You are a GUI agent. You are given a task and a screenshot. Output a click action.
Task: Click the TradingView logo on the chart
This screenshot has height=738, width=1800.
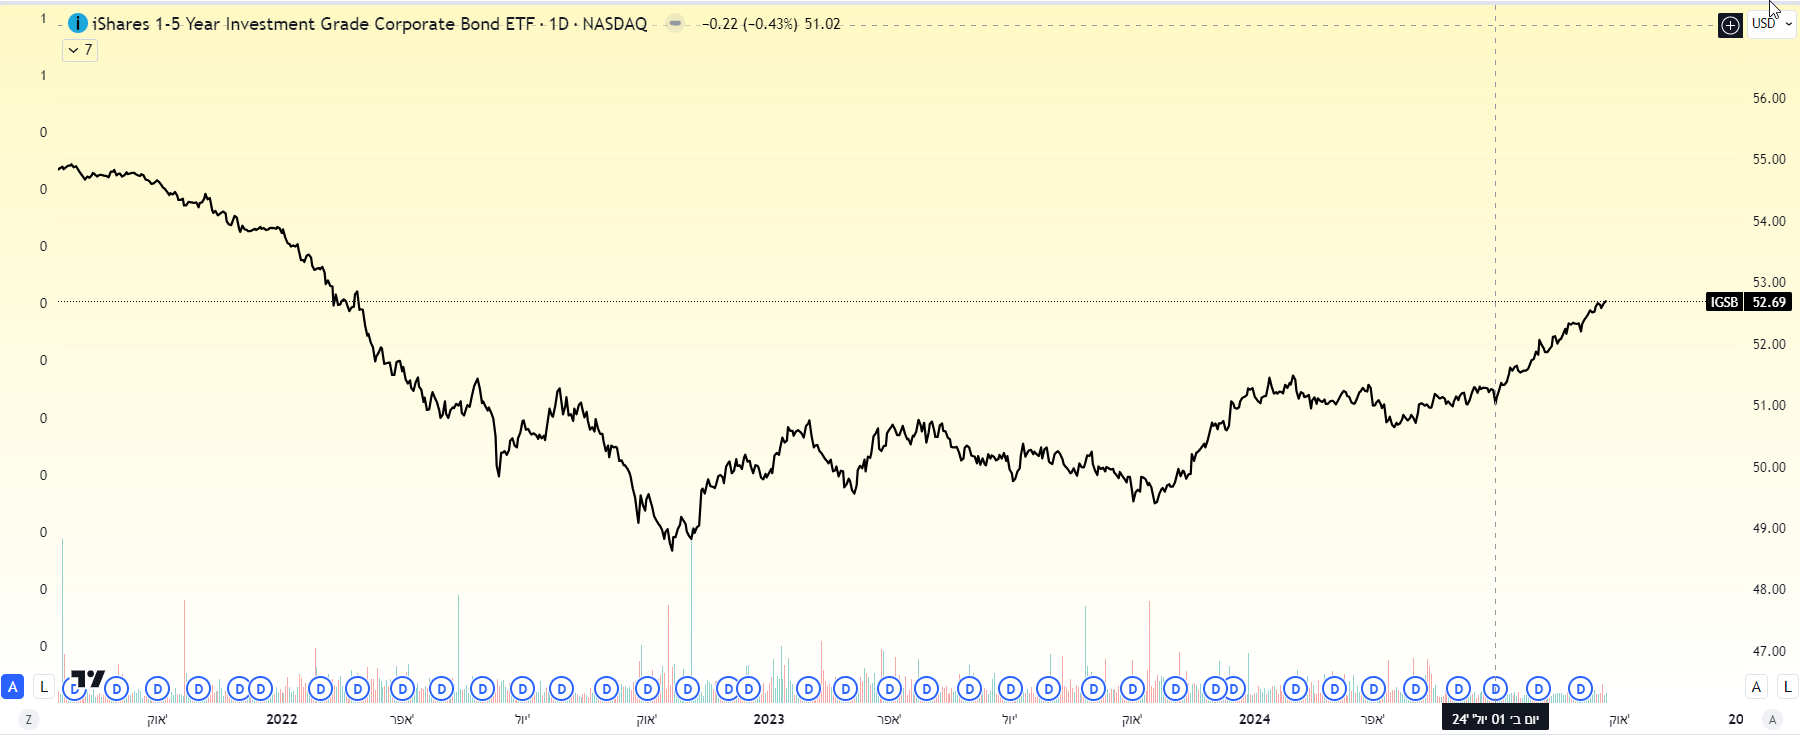89,679
